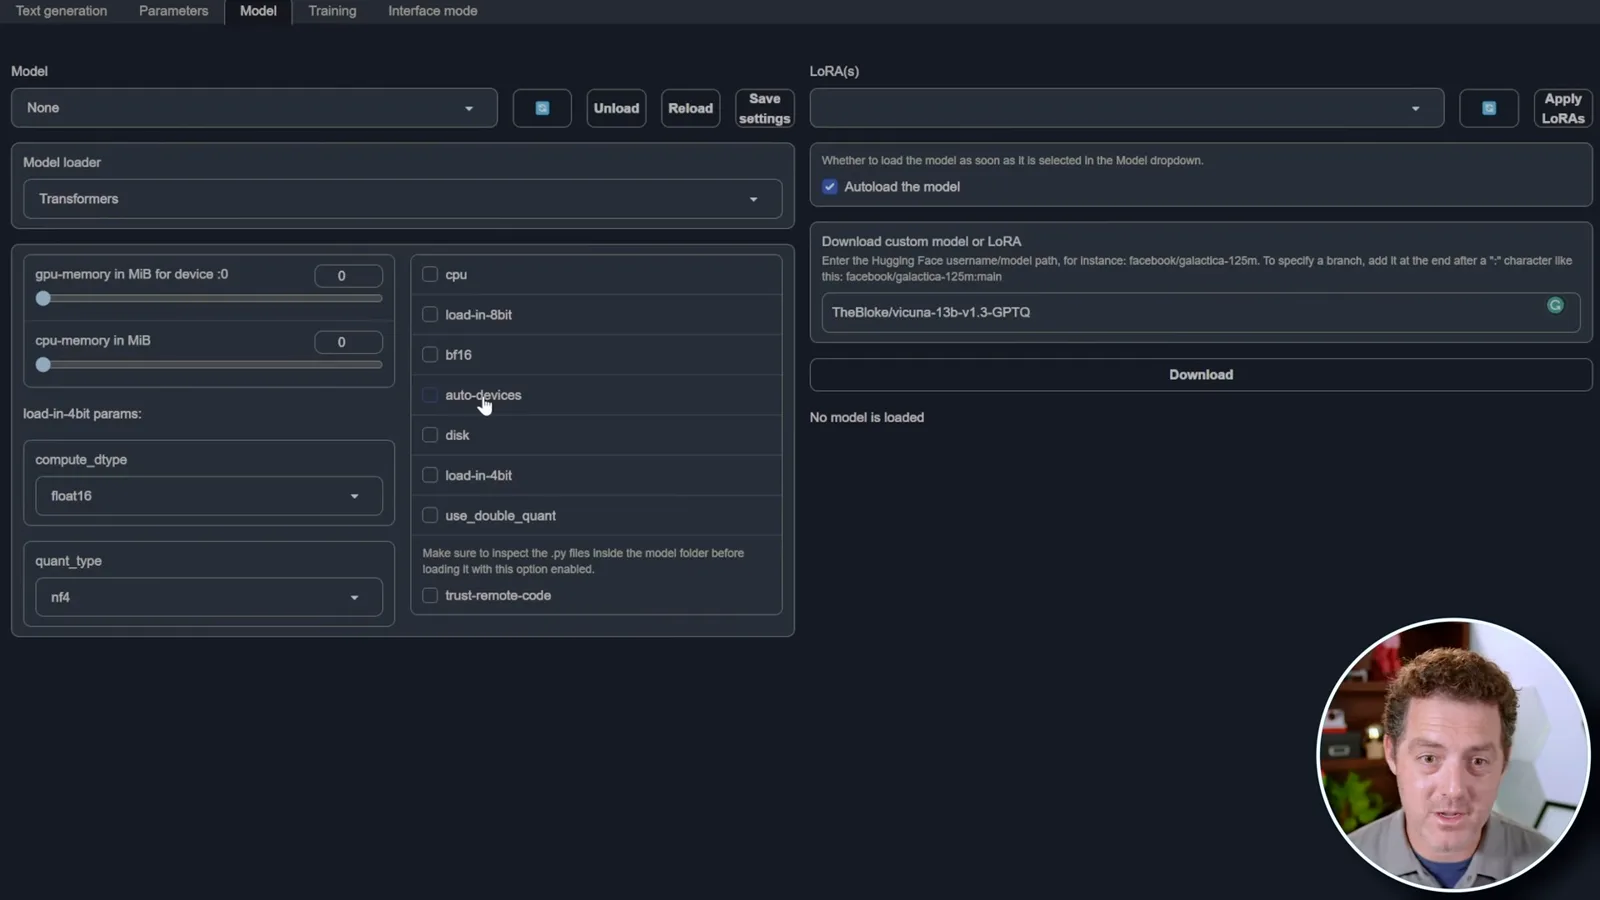Screen dimensions: 1600x900
Task: Click the 'No model is loaded' status text
Action: point(867,417)
